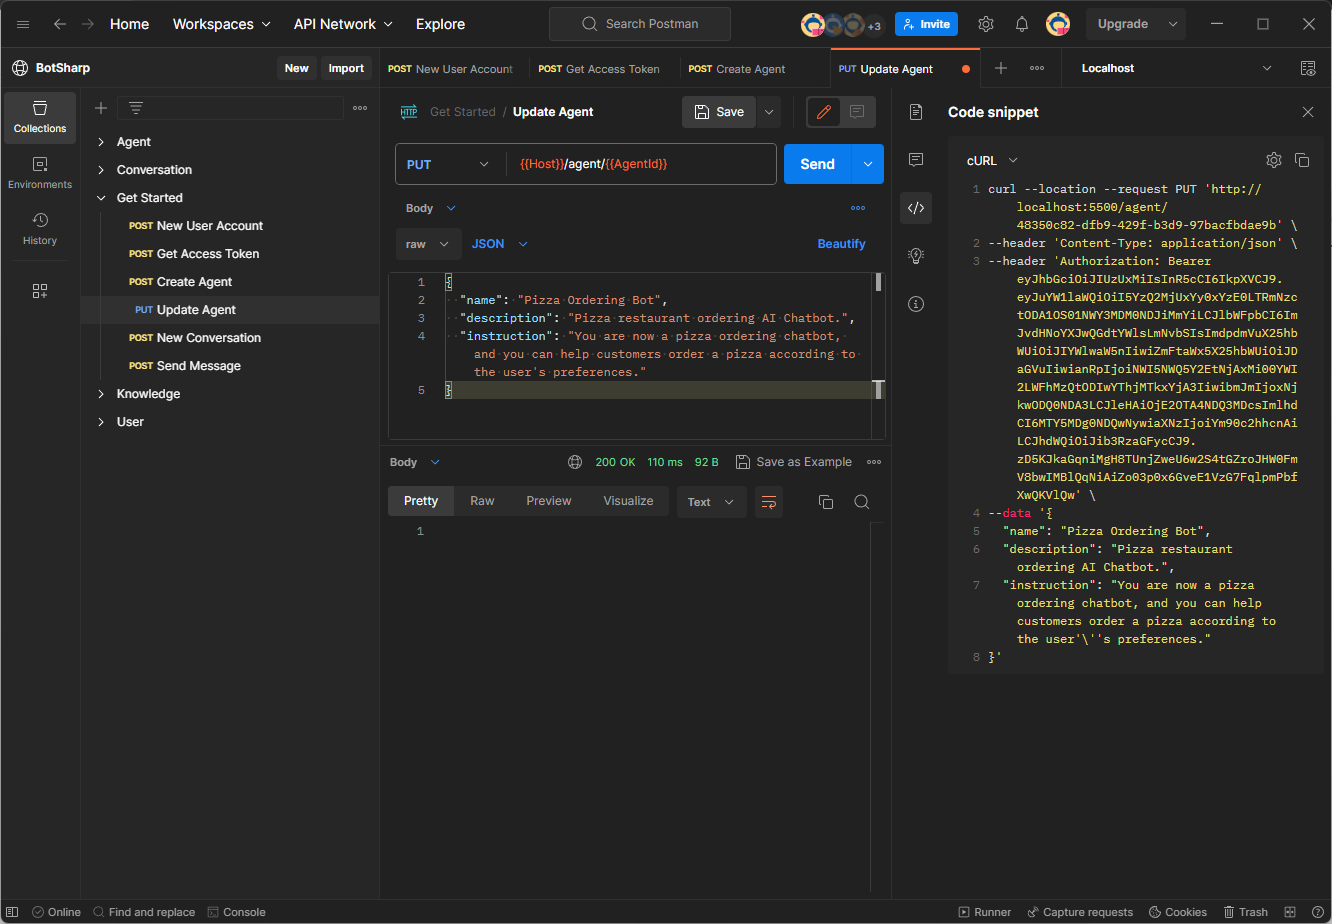This screenshot has width=1332, height=924.
Task: Open the Workspaces dropdown
Action: (221, 24)
